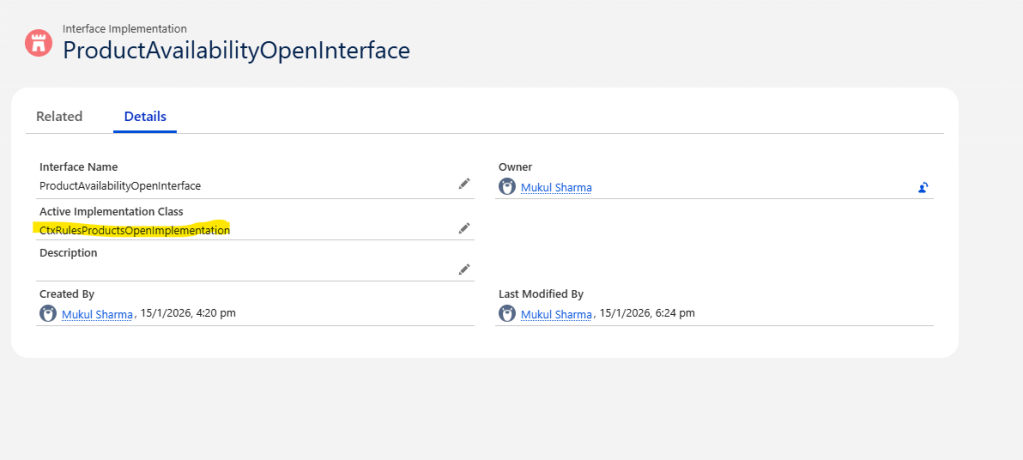Open Mukul Sharma link under Owner

pos(556,187)
